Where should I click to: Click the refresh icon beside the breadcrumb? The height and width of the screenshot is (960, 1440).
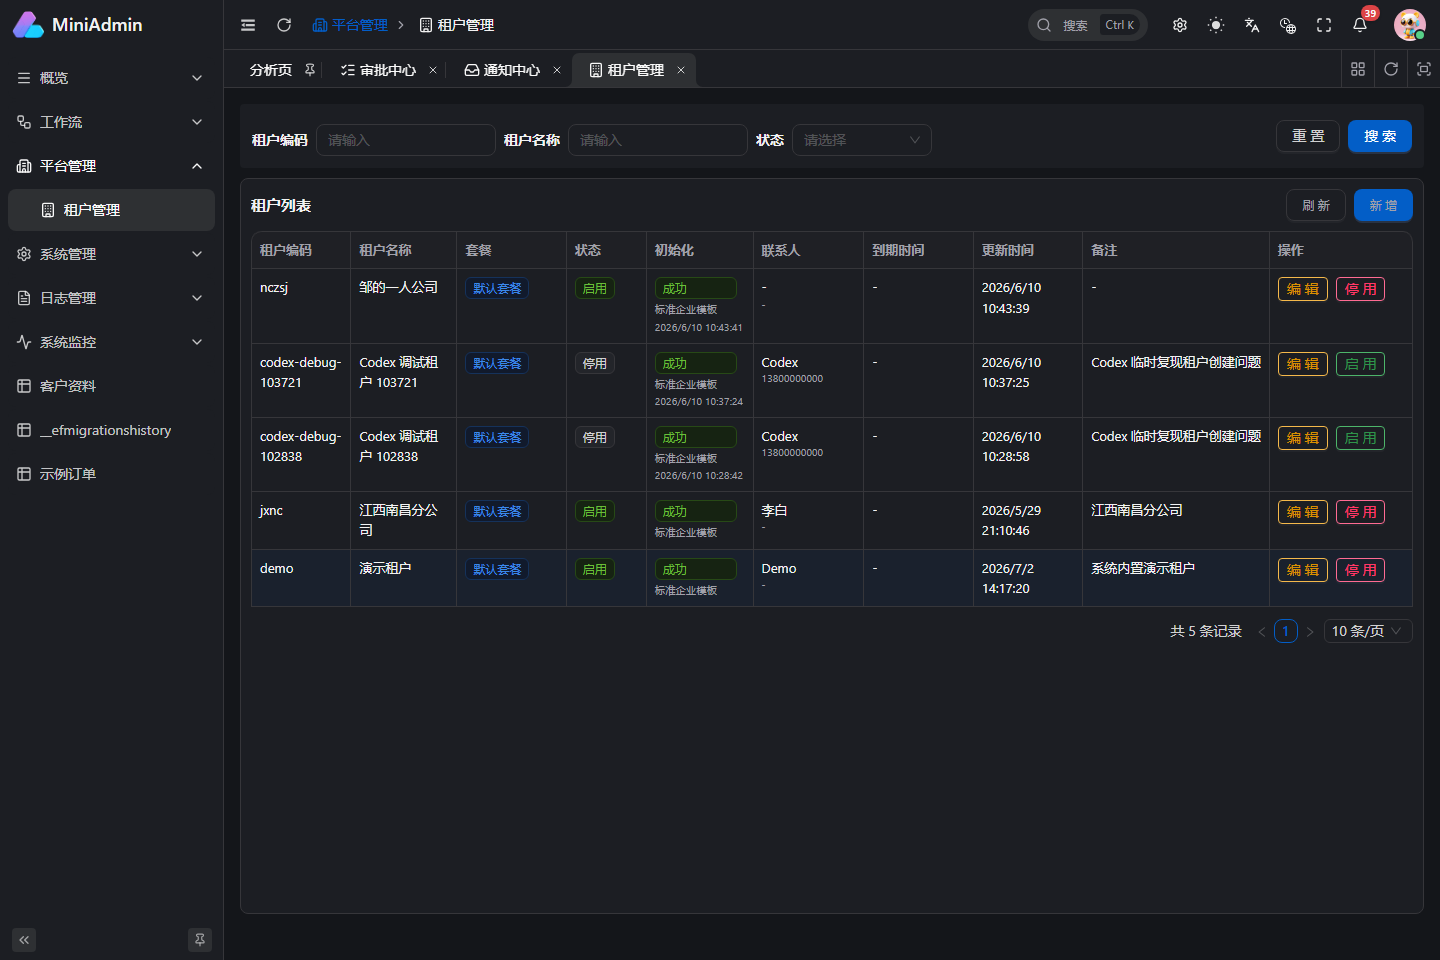(x=284, y=25)
